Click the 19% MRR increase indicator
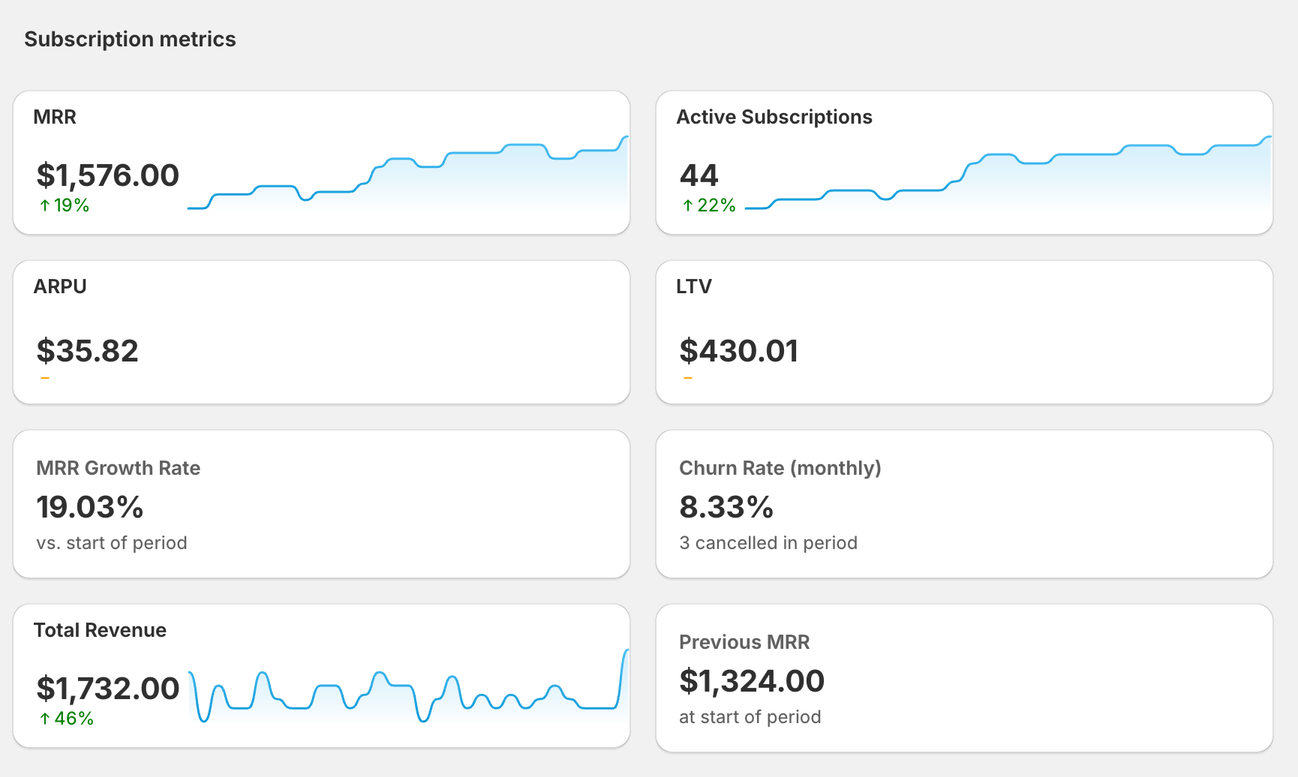Viewport: 1298px width, 777px height. (64, 205)
